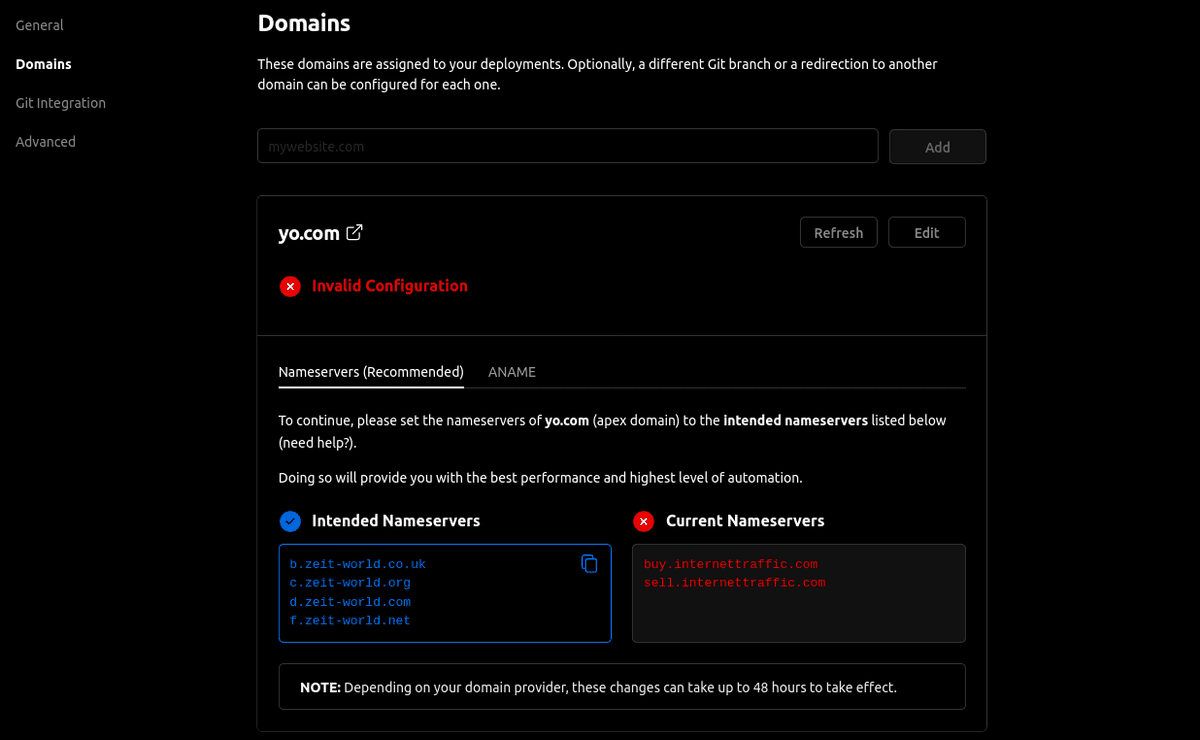The image size is (1200, 740).
Task: Select Domains in the sidebar
Action: [x=43, y=64]
